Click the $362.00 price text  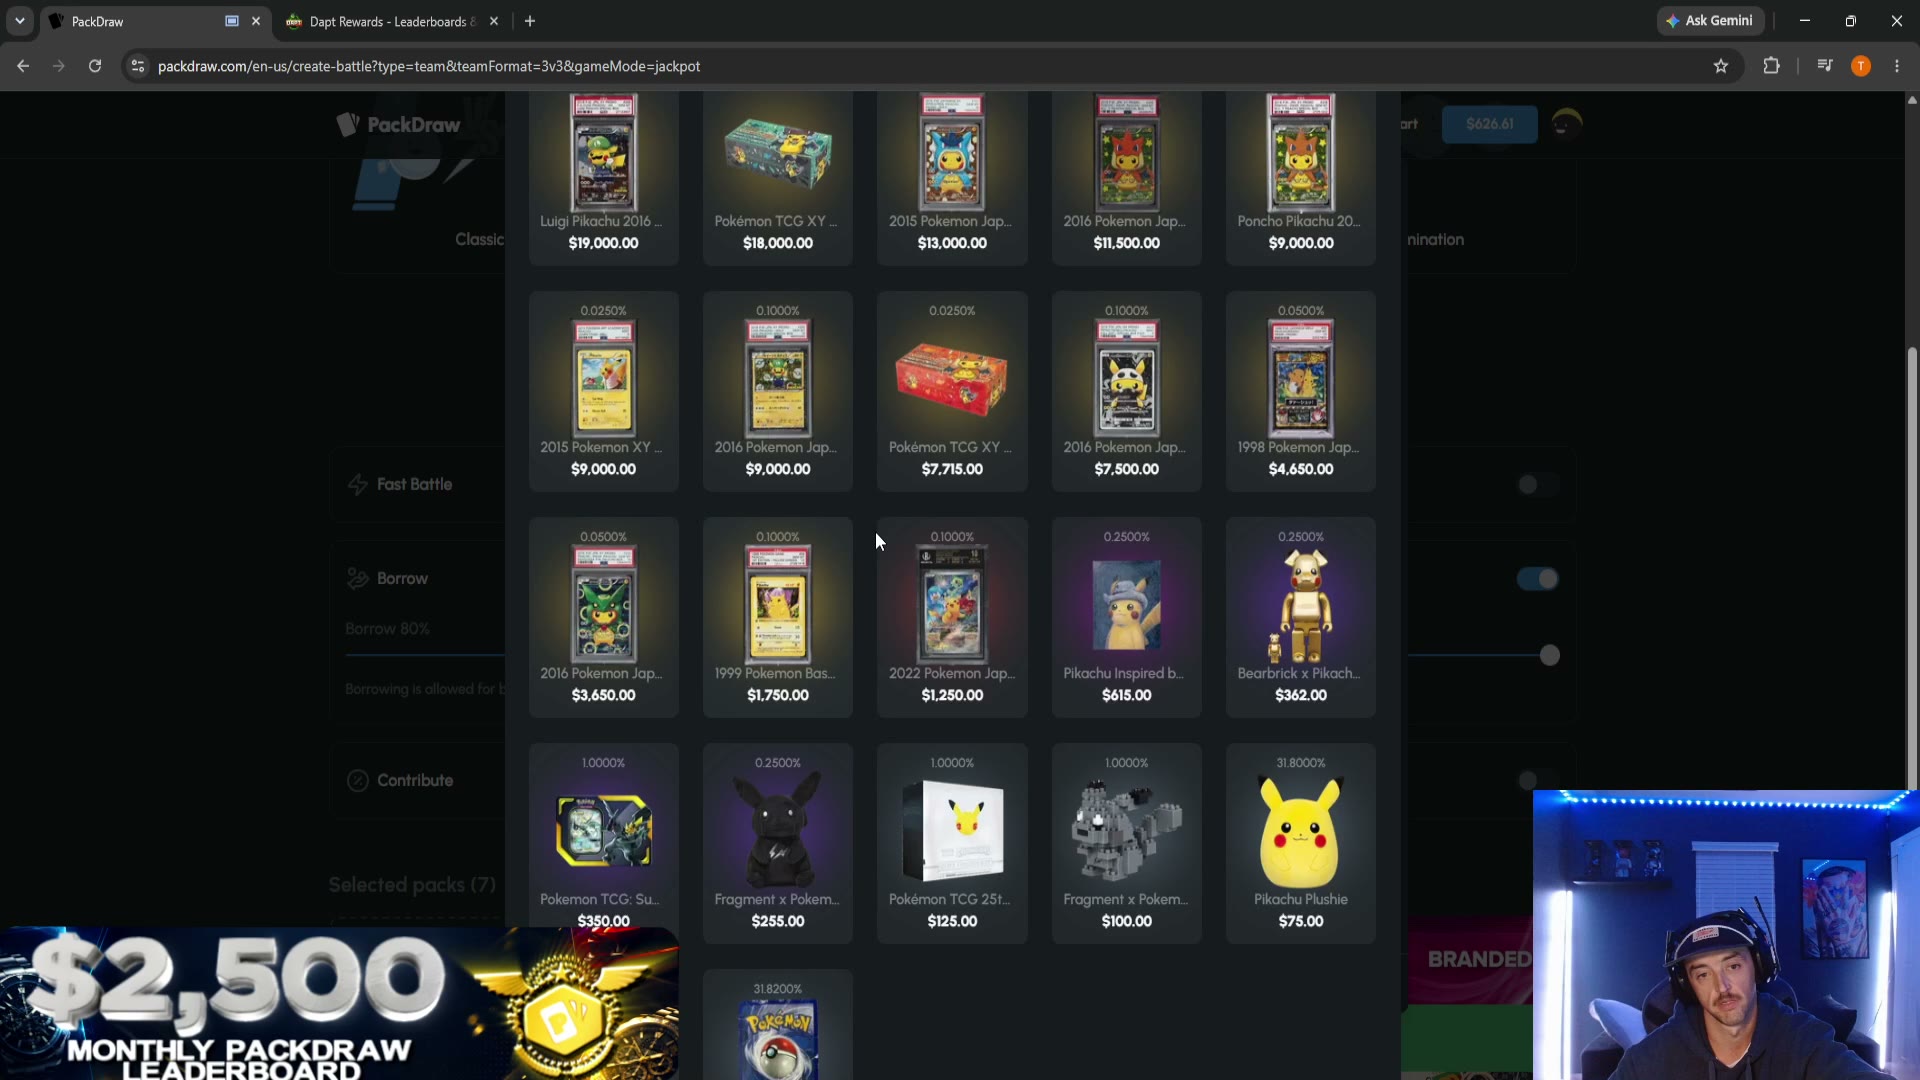coord(1300,695)
